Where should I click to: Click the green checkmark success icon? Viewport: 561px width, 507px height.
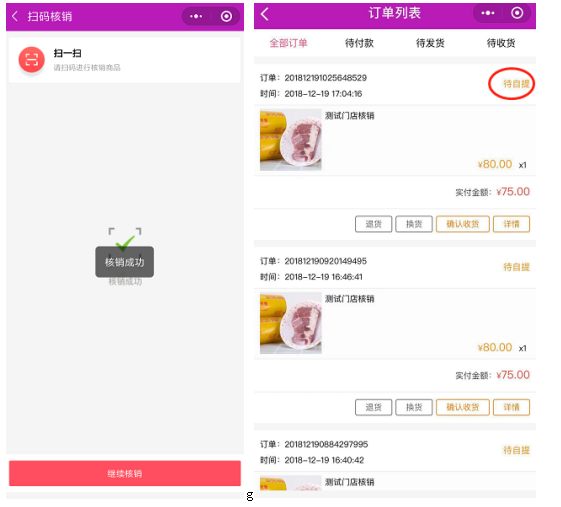point(125,243)
